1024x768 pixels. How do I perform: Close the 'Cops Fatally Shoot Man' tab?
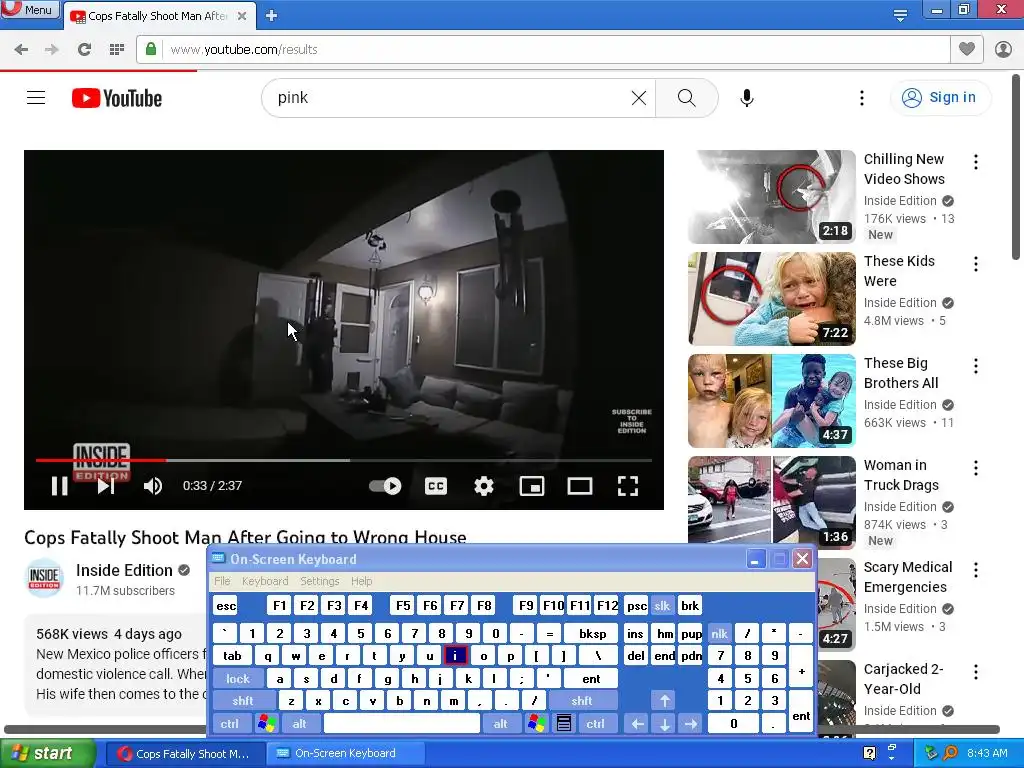tap(242, 16)
